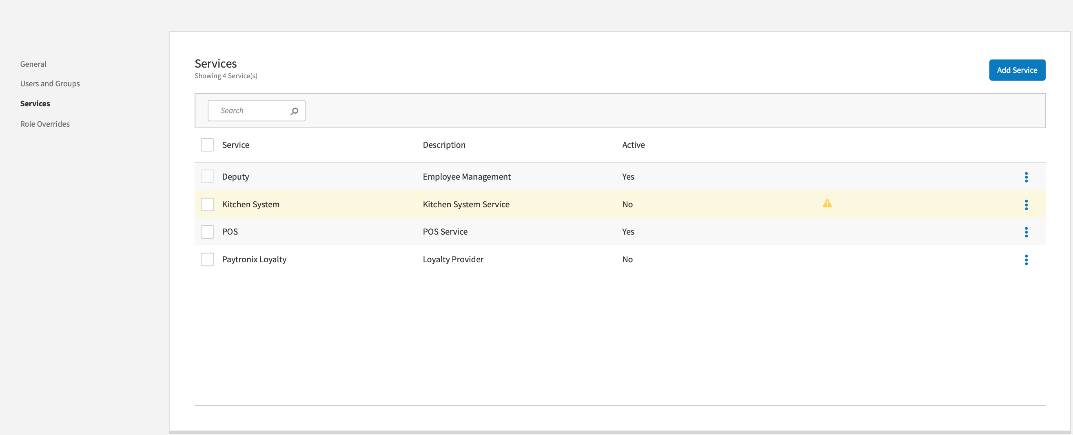The height and width of the screenshot is (435, 1073).
Task: Select Services in the left navigation
Action: point(35,104)
